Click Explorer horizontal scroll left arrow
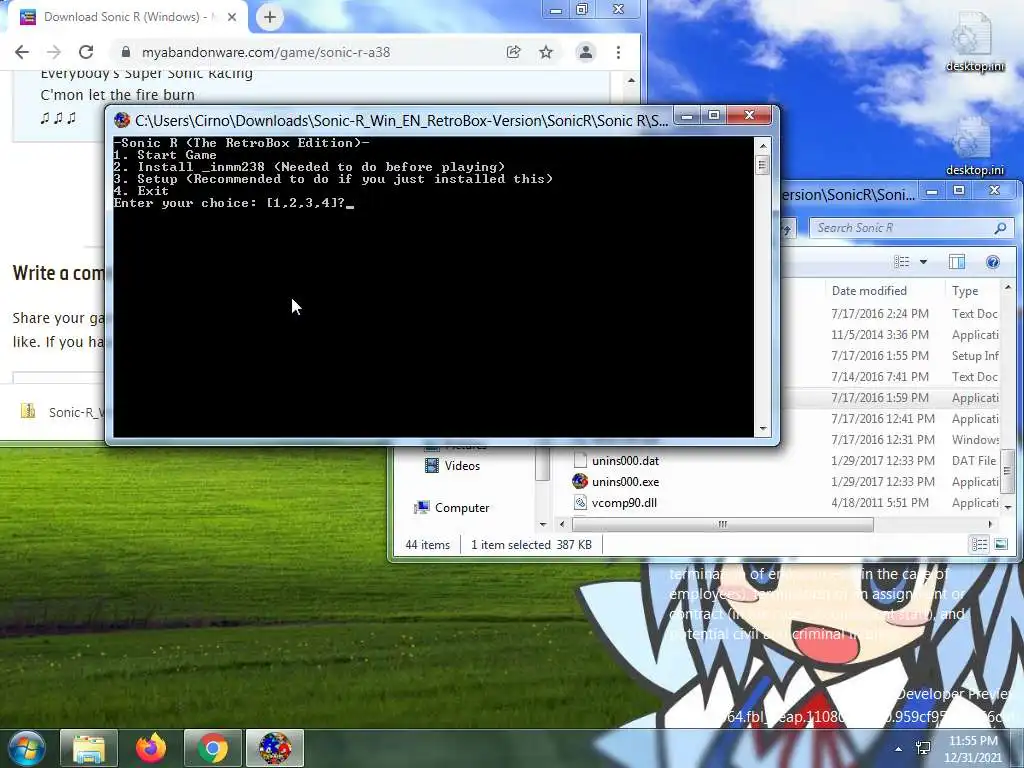The height and width of the screenshot is (768, 1024). click(562, 524)
